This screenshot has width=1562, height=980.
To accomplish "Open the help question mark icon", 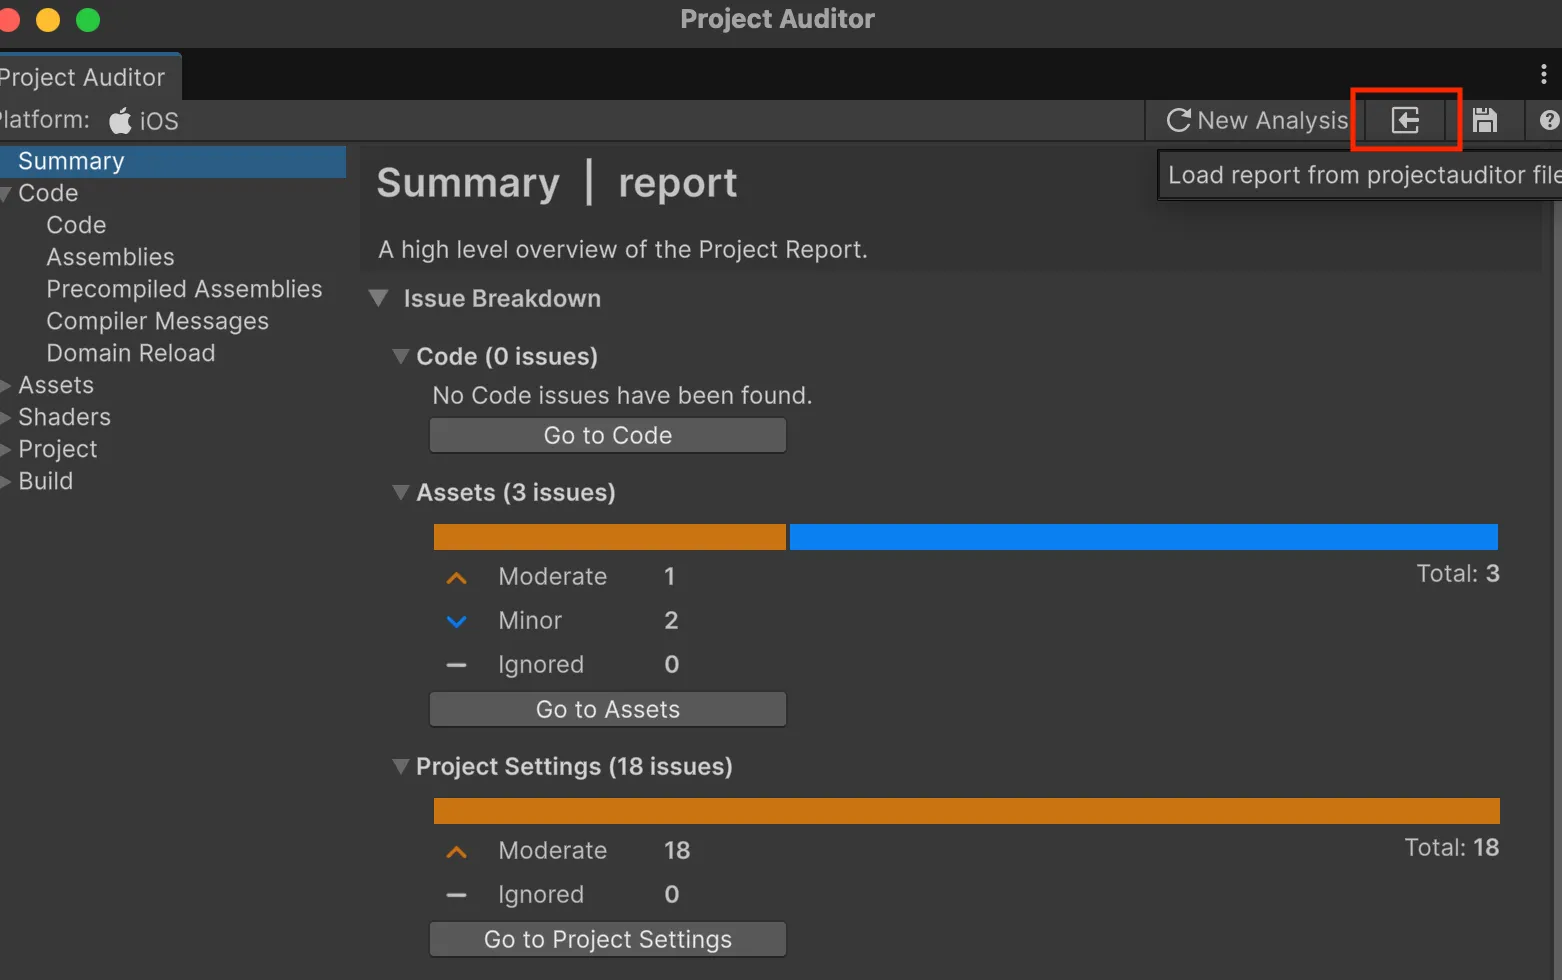I will (1549, 120).
